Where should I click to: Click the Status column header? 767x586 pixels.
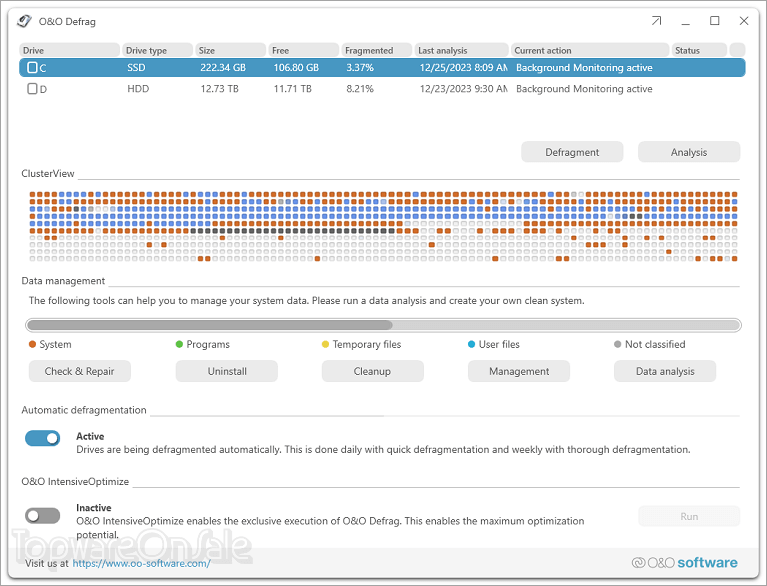(699, 50)
